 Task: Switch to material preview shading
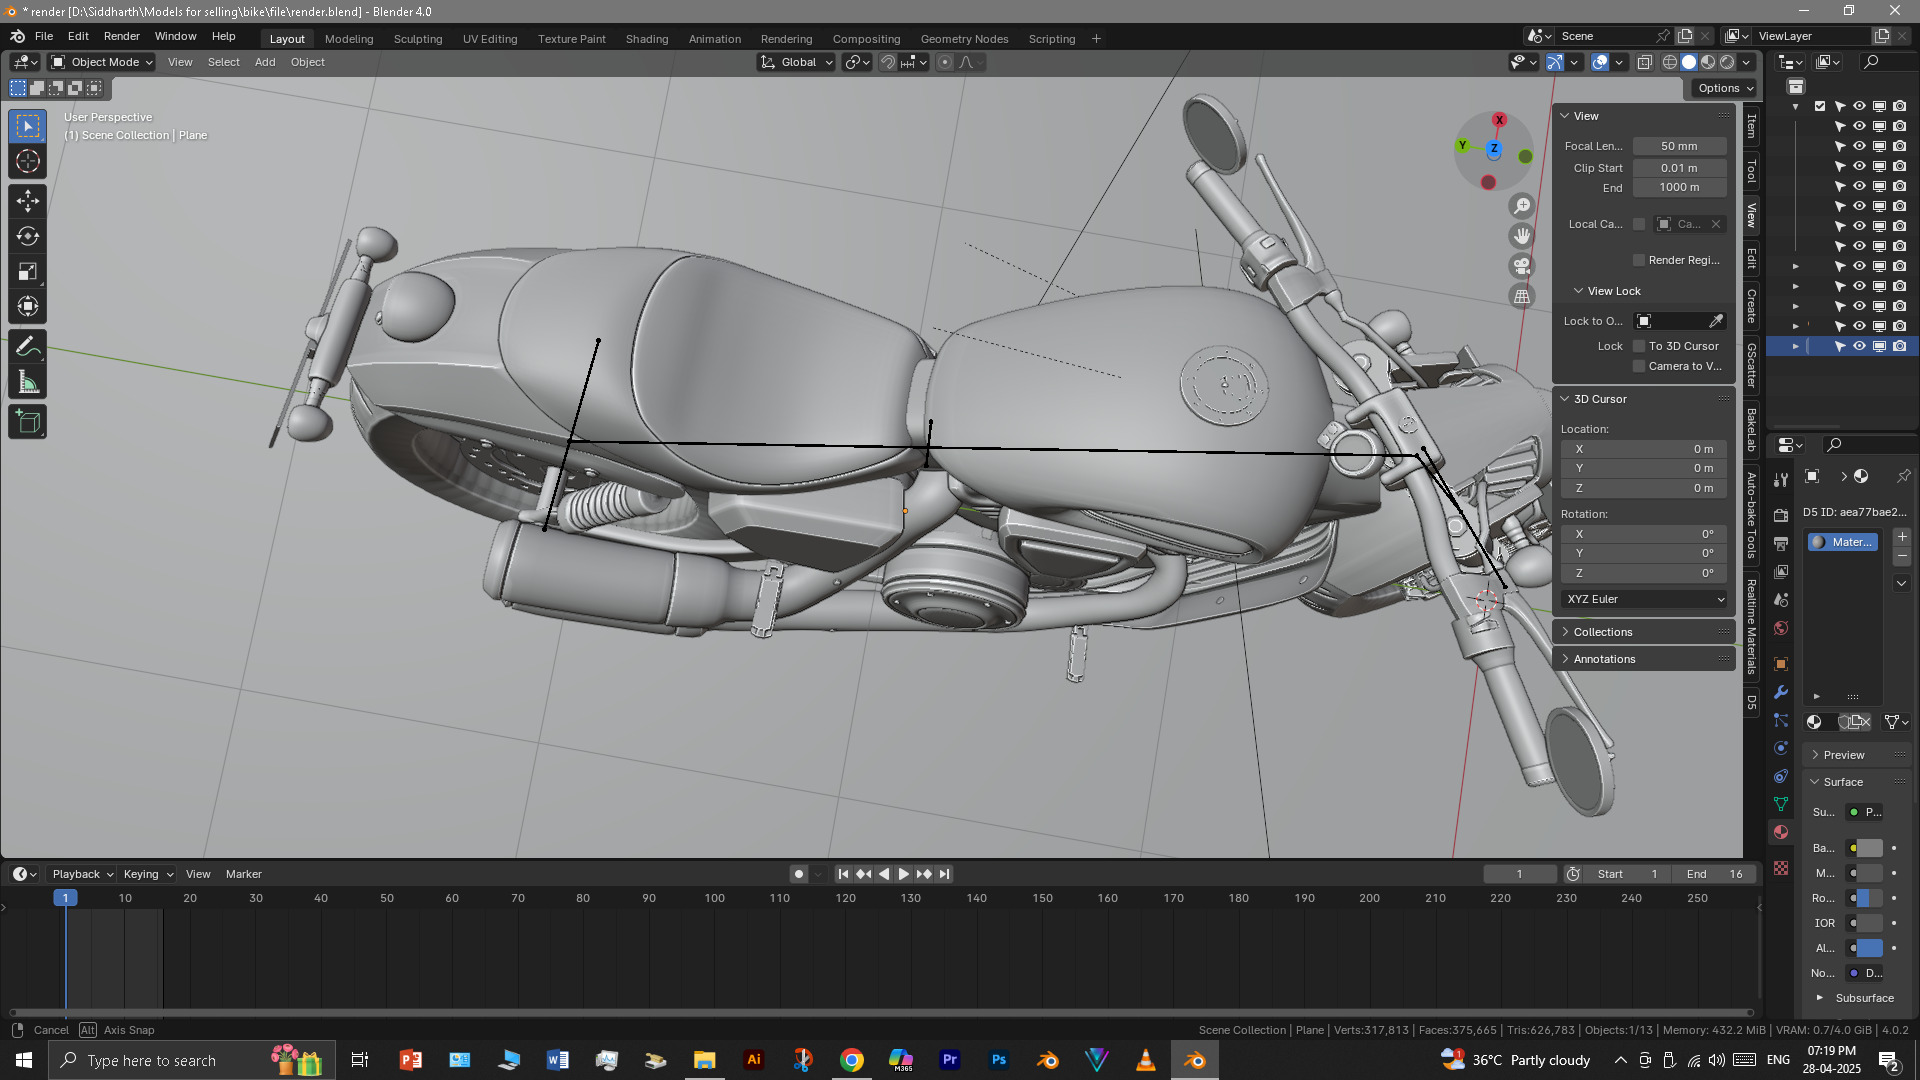1708,62
